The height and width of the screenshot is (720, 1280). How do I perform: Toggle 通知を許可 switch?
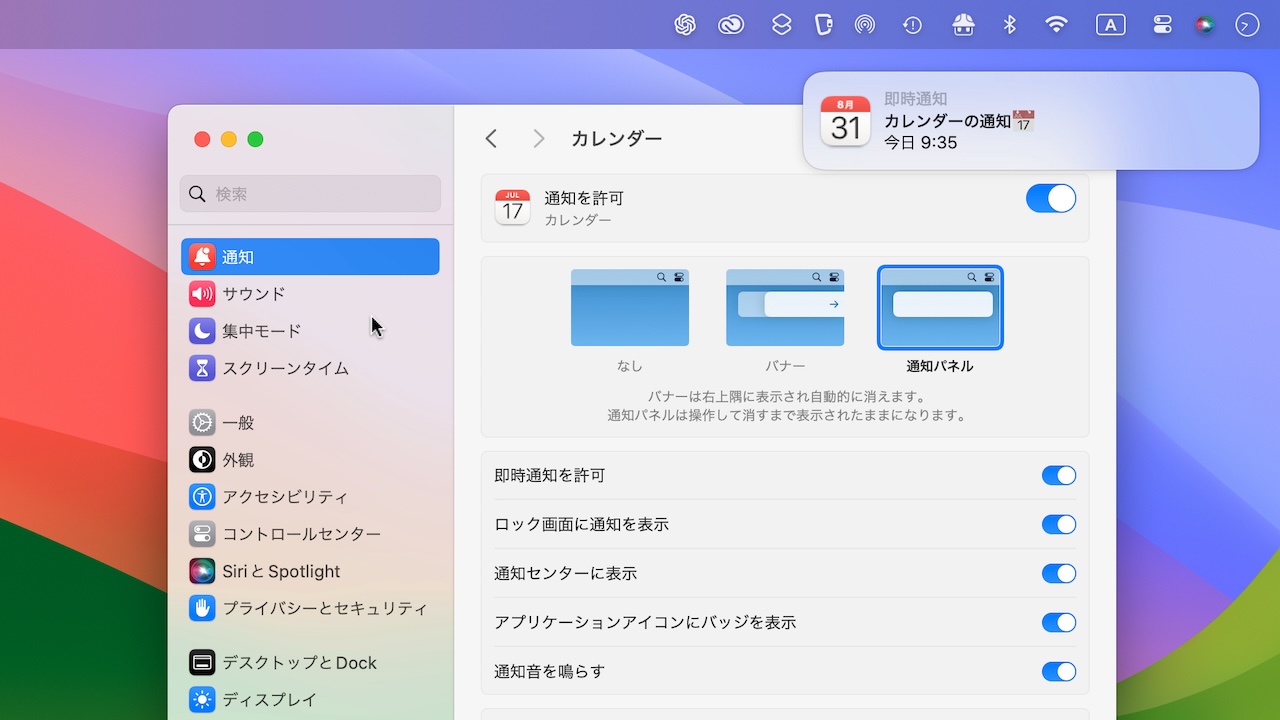(1051, 198)
